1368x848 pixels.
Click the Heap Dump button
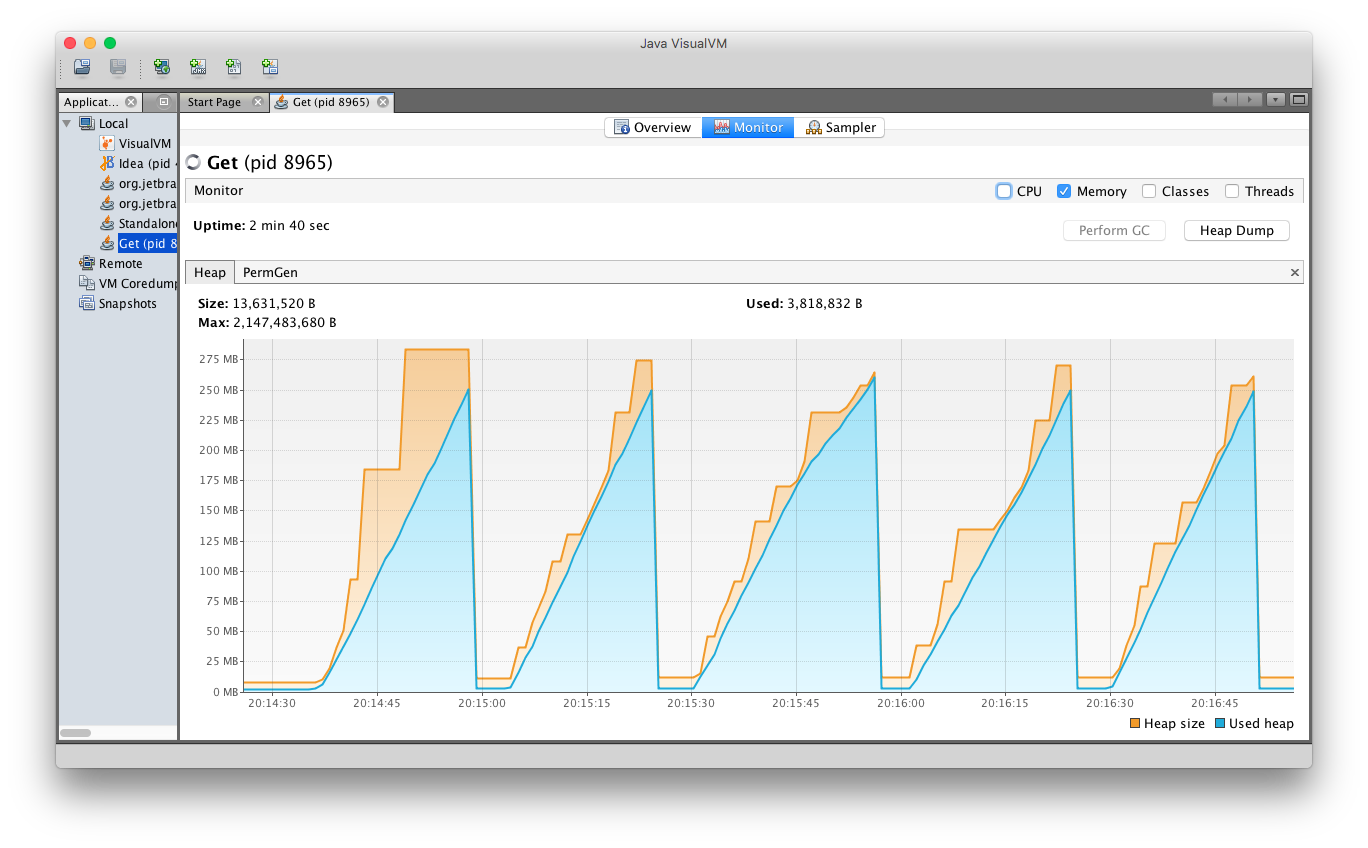pos(1236,230)
